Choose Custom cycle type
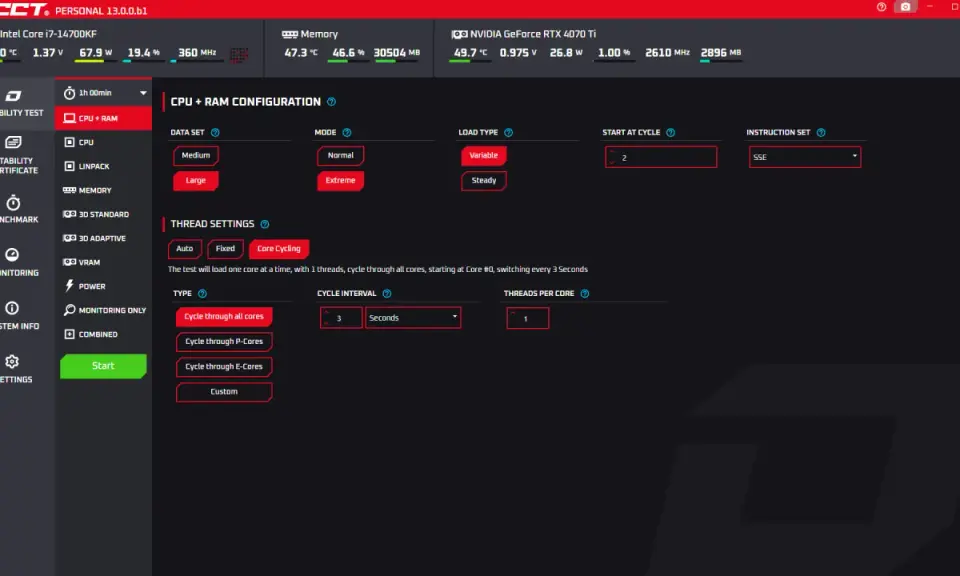 point(224,392)
